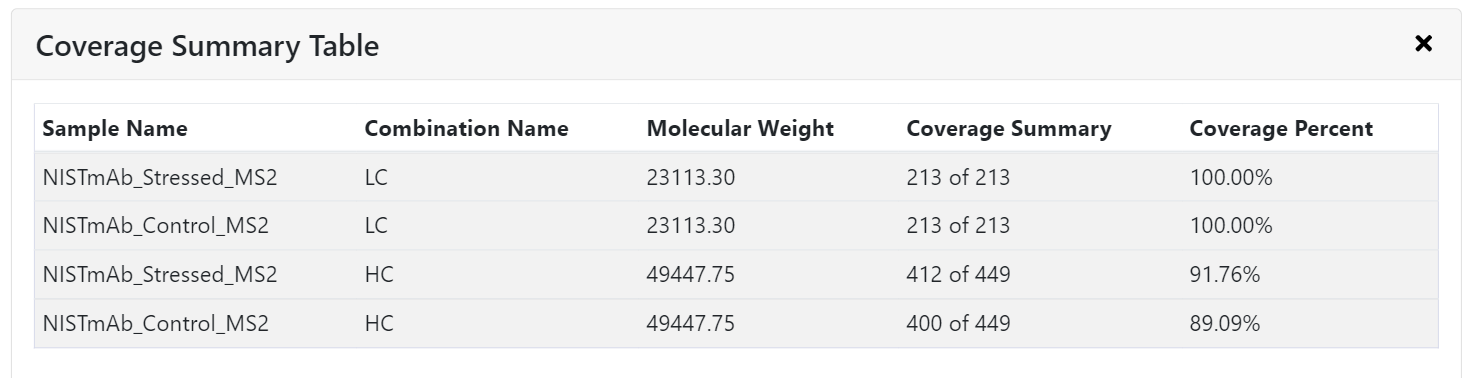Click the 412 of 449 coverage cell

958,275
